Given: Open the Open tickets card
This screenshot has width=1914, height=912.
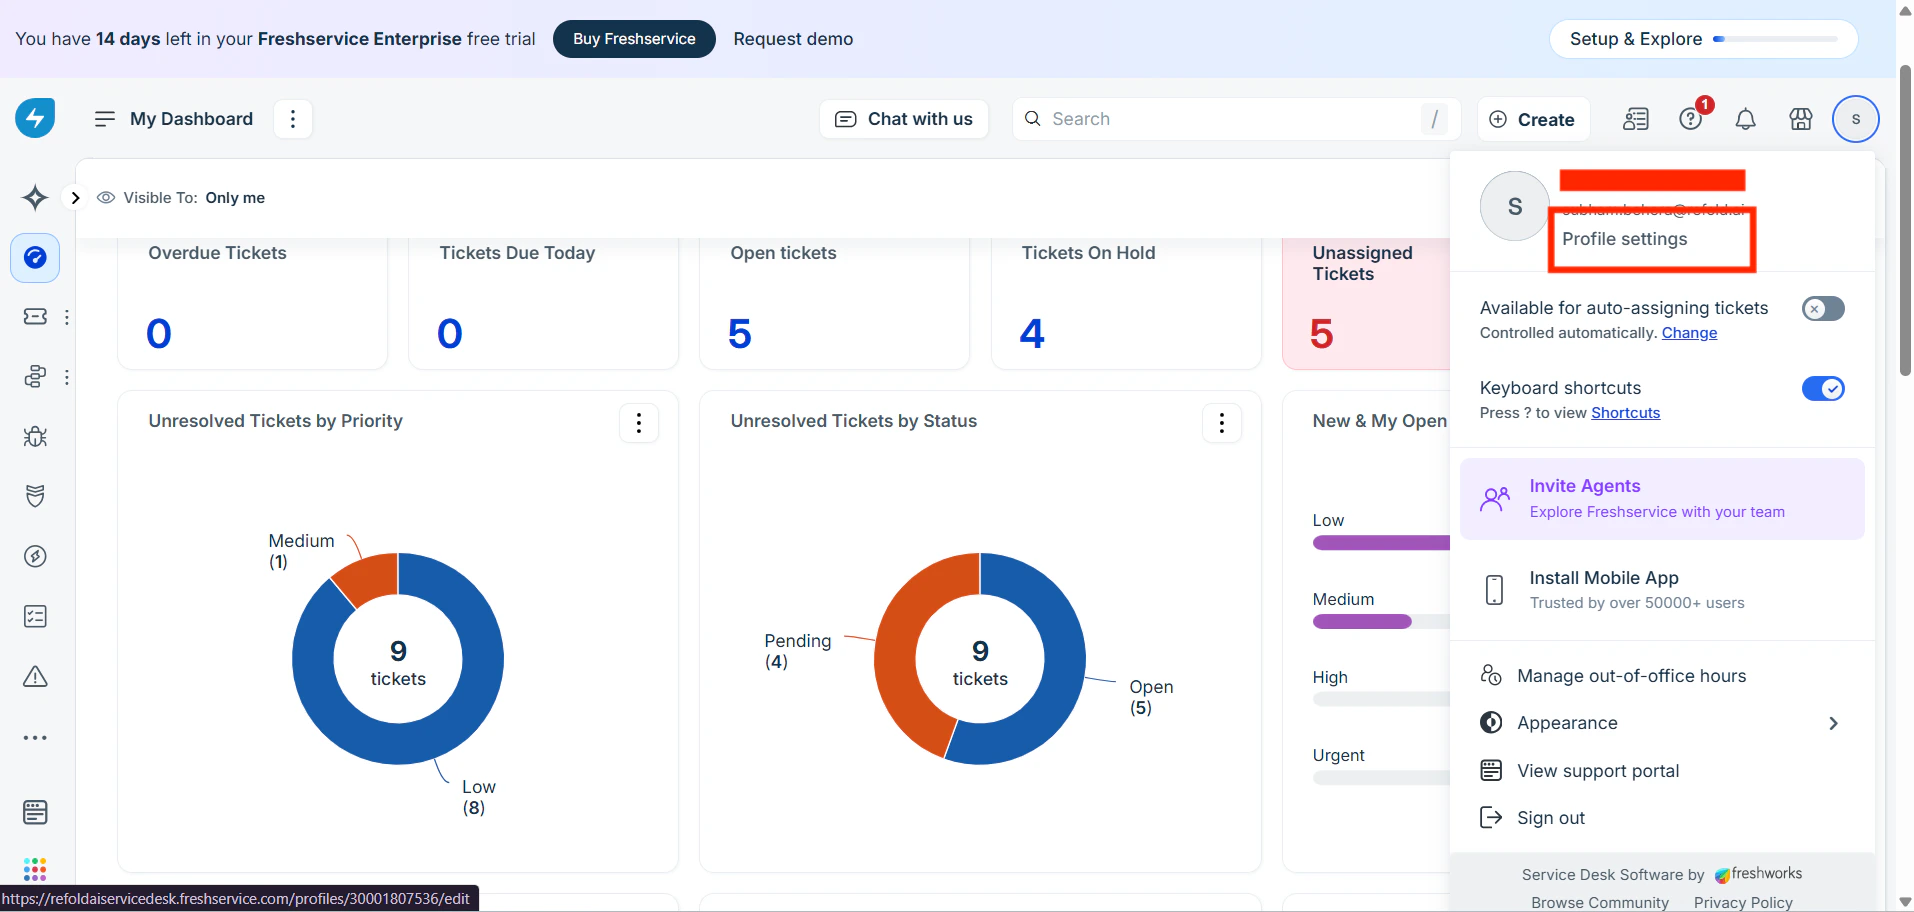Looking at the screenshot, I should tap(835, 303).
